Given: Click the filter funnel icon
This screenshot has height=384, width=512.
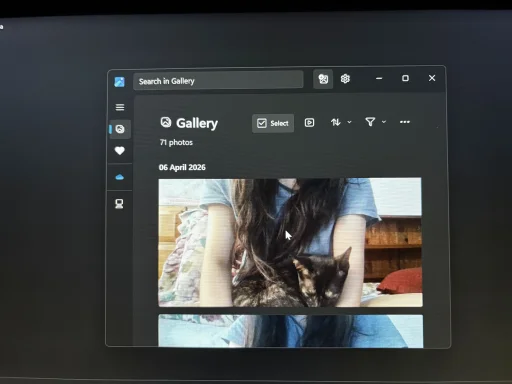Looking at the screenshot, I should coord(370,122).
